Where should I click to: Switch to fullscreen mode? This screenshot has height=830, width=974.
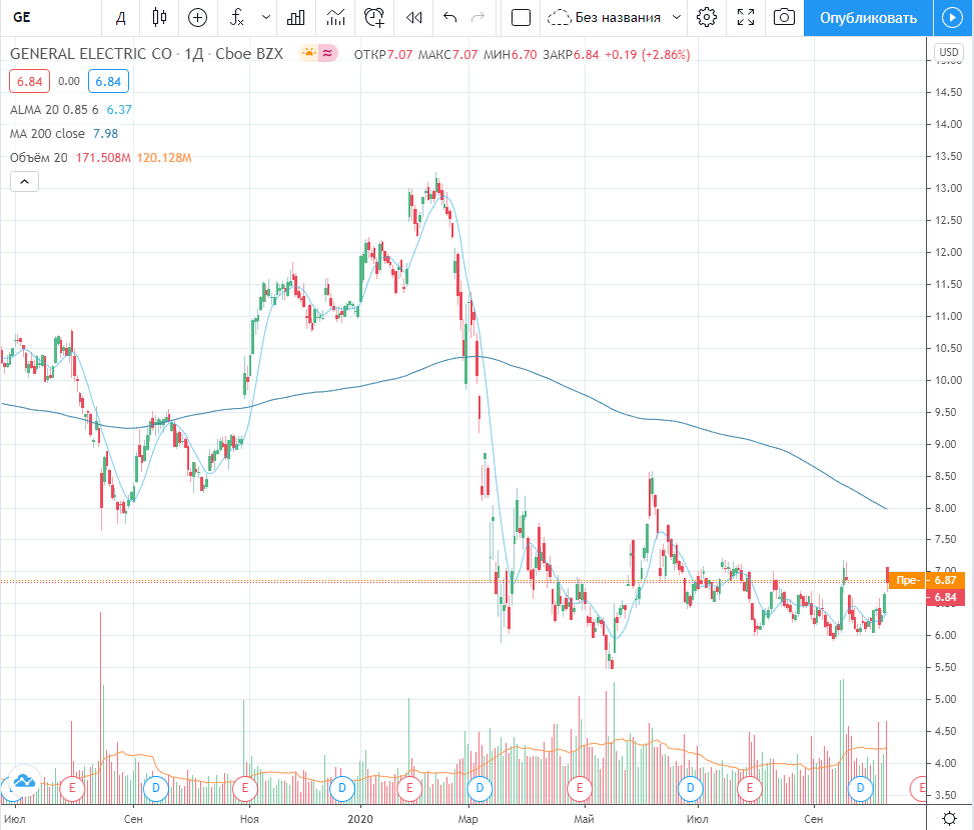point(745,17)
